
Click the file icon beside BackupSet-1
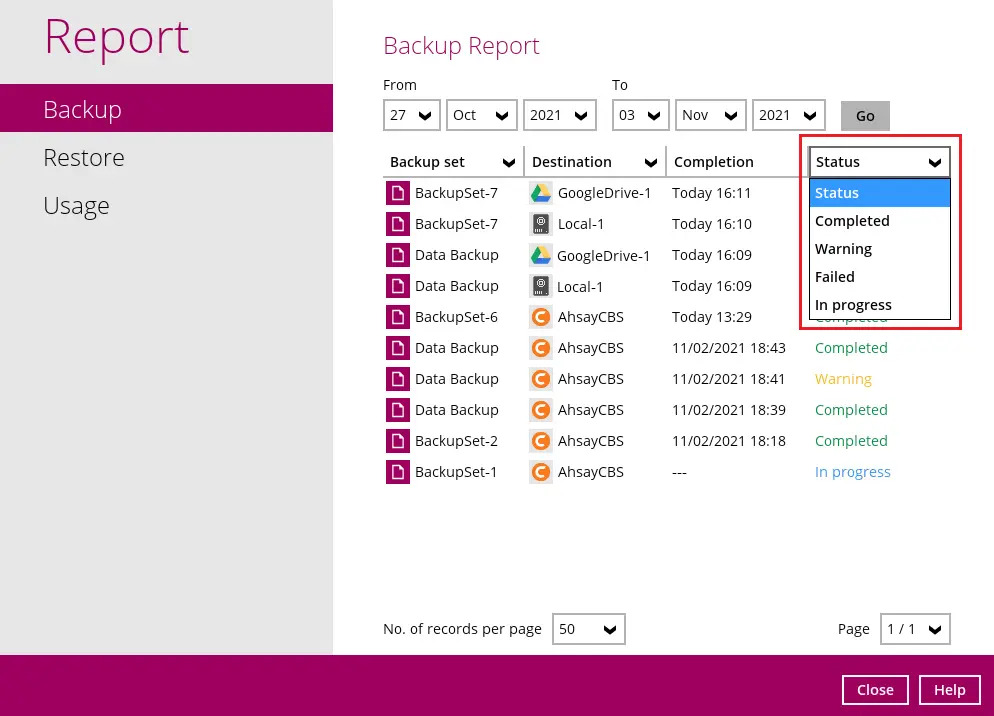click(x=398, y=472)
